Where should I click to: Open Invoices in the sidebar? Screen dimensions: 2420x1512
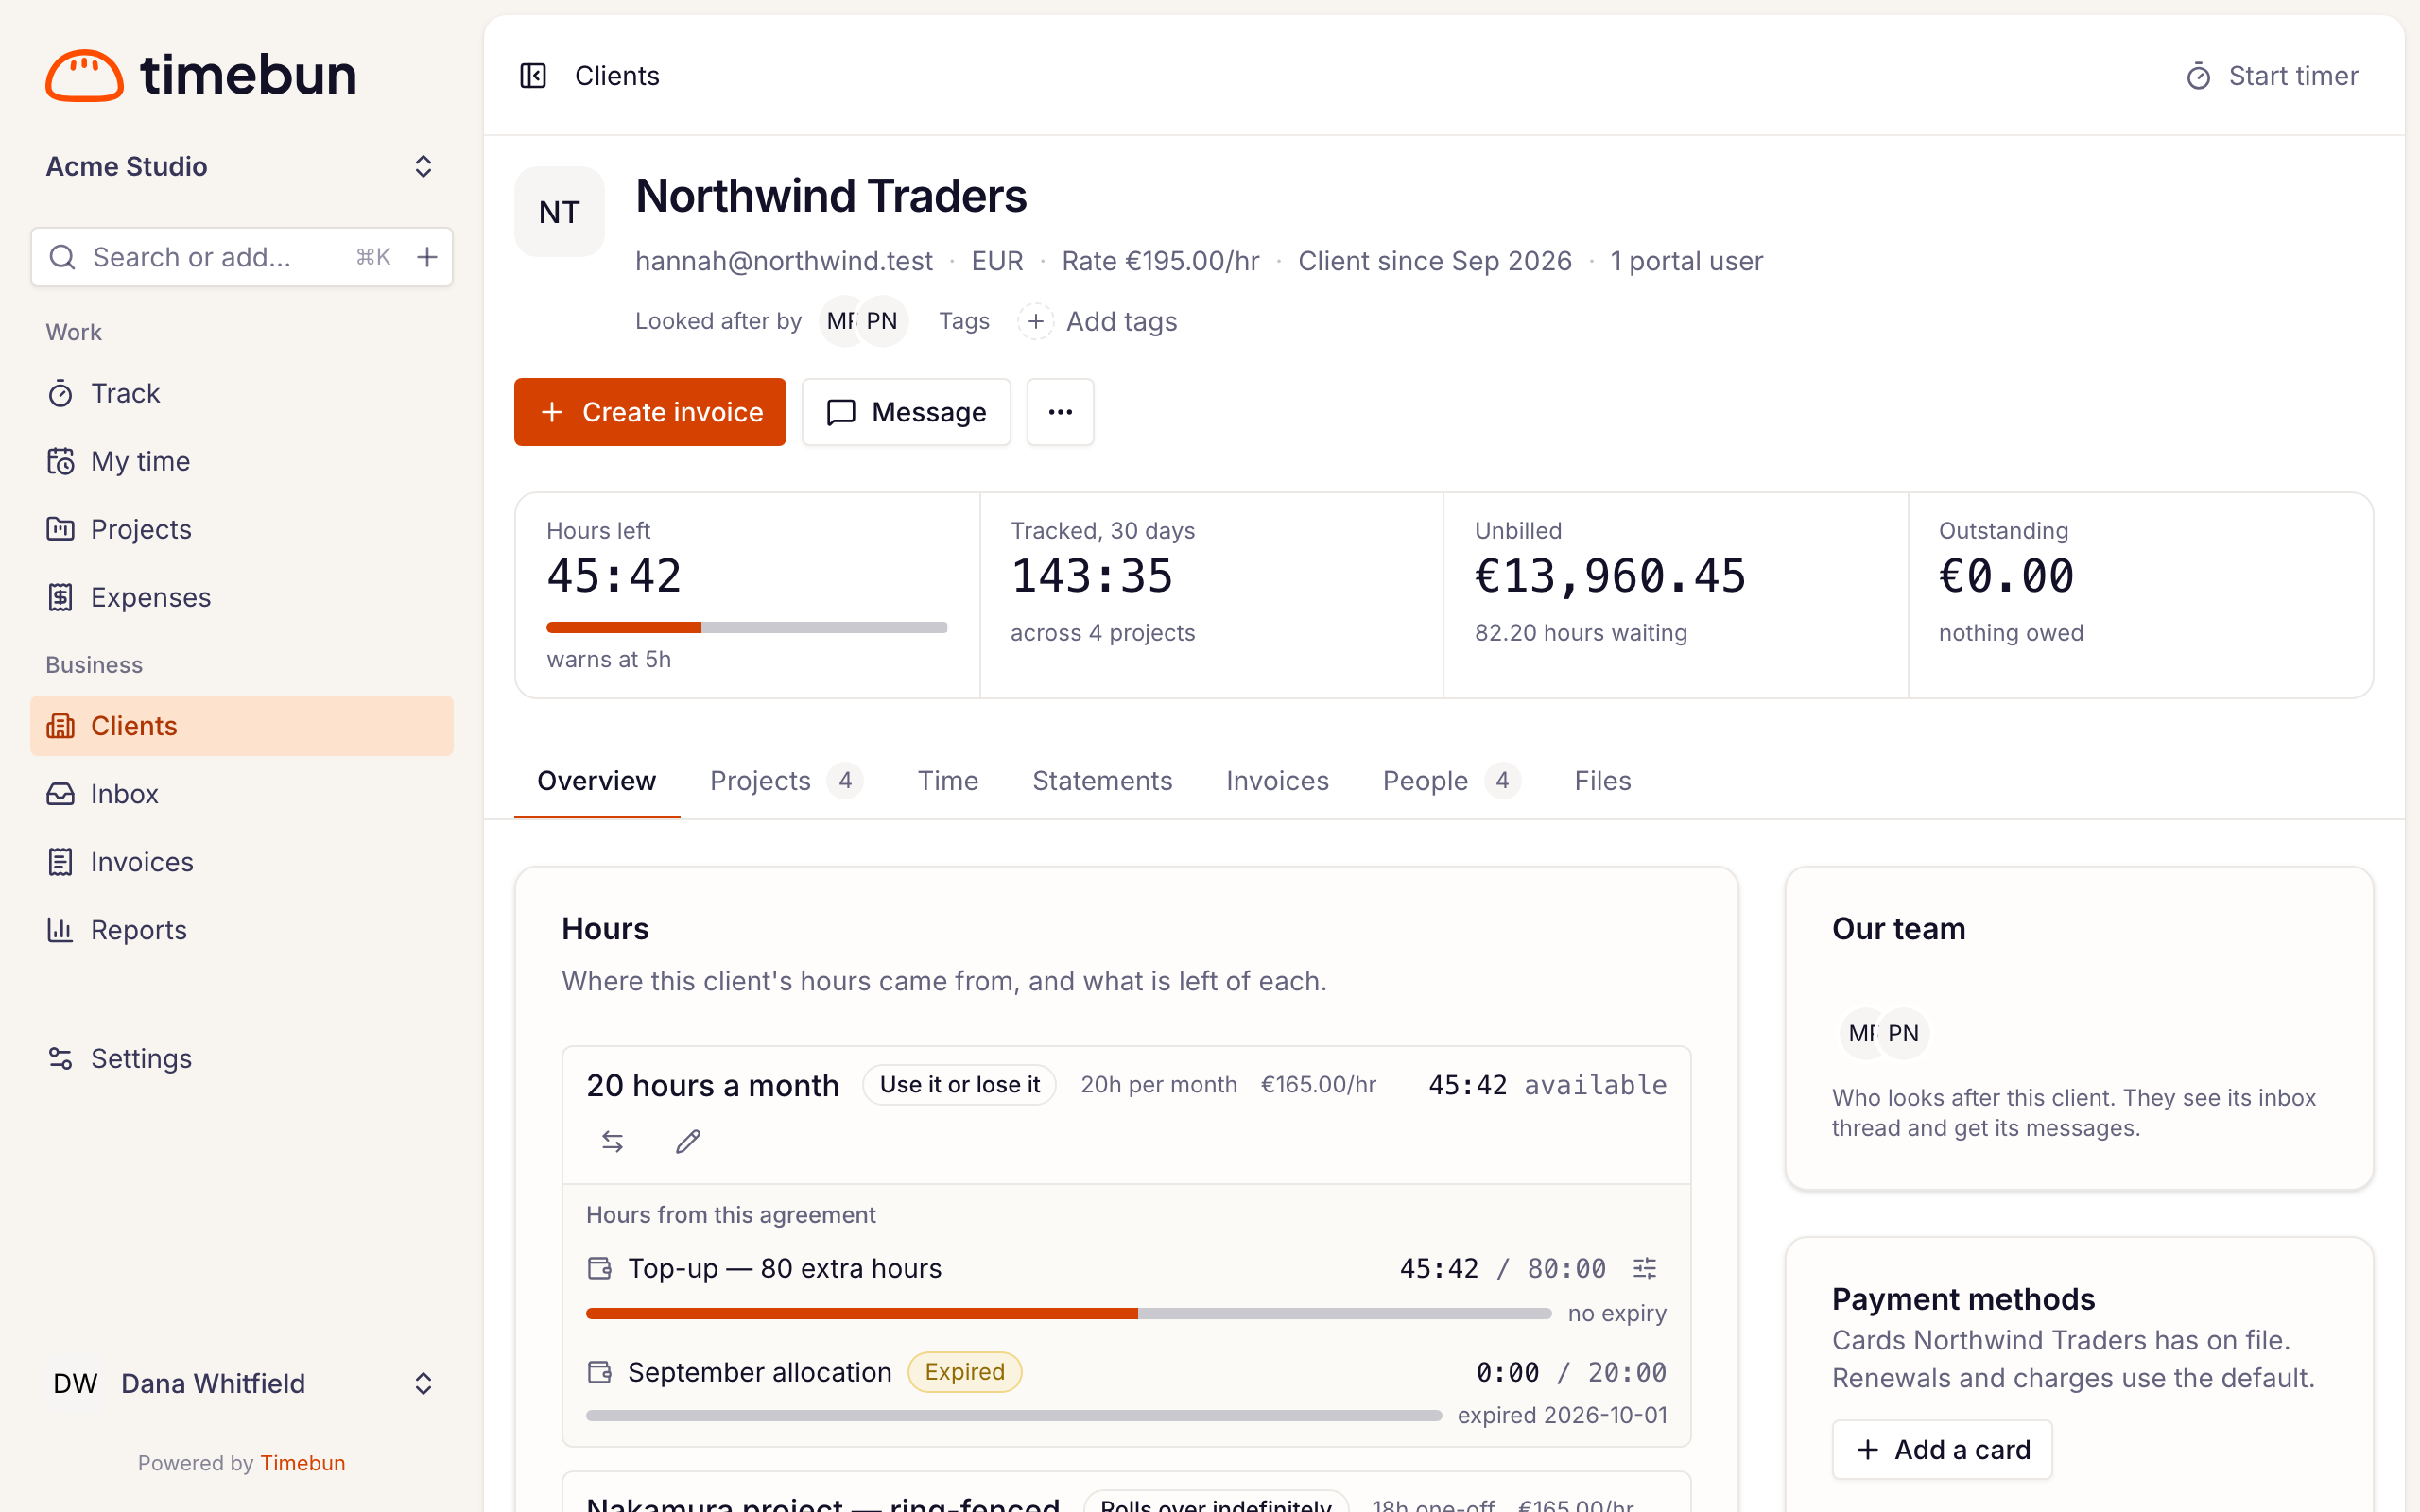(242, 862)
